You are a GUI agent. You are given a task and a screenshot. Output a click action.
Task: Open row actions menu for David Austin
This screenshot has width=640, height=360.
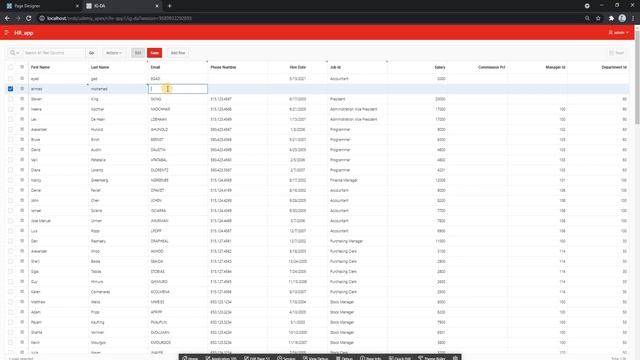pyautogui.click(x=22, y=150)
